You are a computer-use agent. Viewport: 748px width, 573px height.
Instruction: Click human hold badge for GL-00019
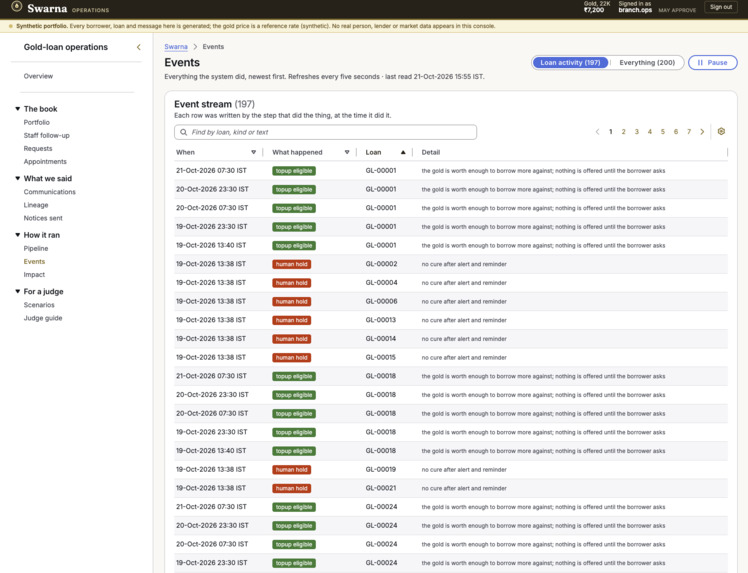tap(291, 469)
